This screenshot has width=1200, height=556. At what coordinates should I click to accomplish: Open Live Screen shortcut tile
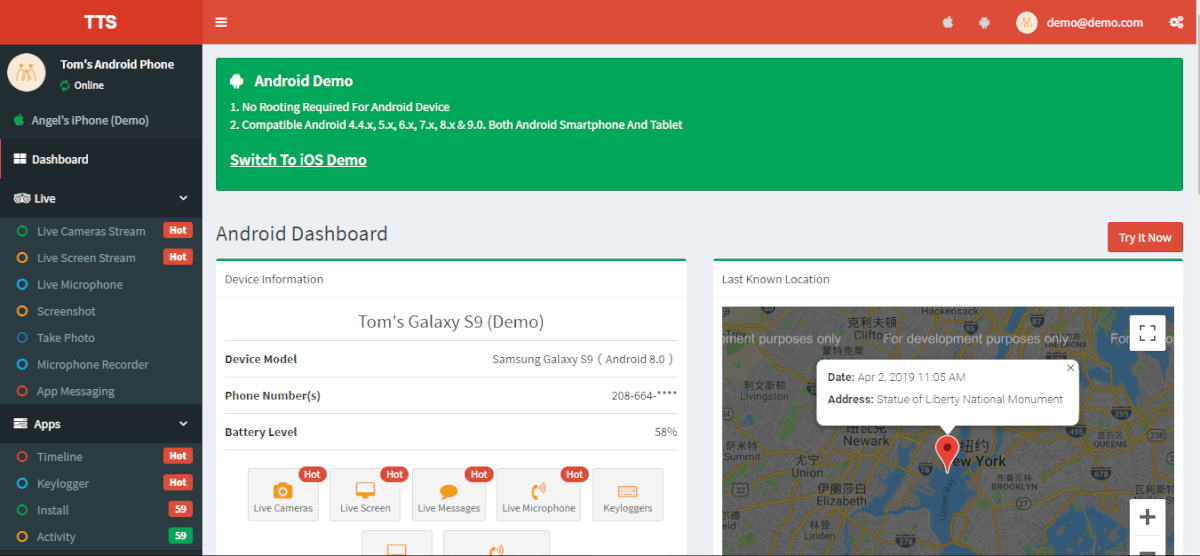(365, 494)
